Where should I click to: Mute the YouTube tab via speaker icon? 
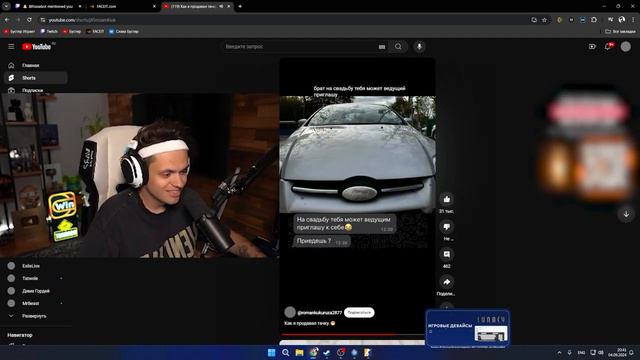(x=221, y=7)
